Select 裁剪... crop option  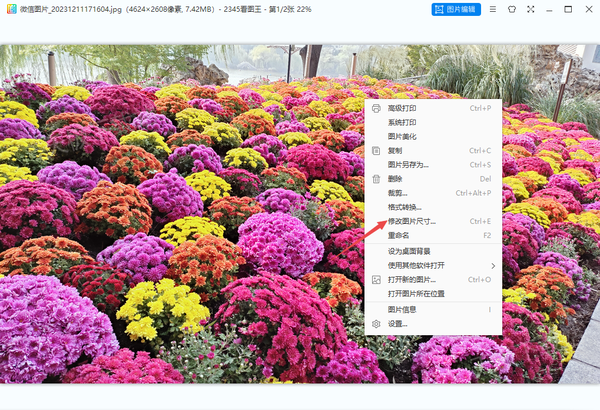pos(398,193)
